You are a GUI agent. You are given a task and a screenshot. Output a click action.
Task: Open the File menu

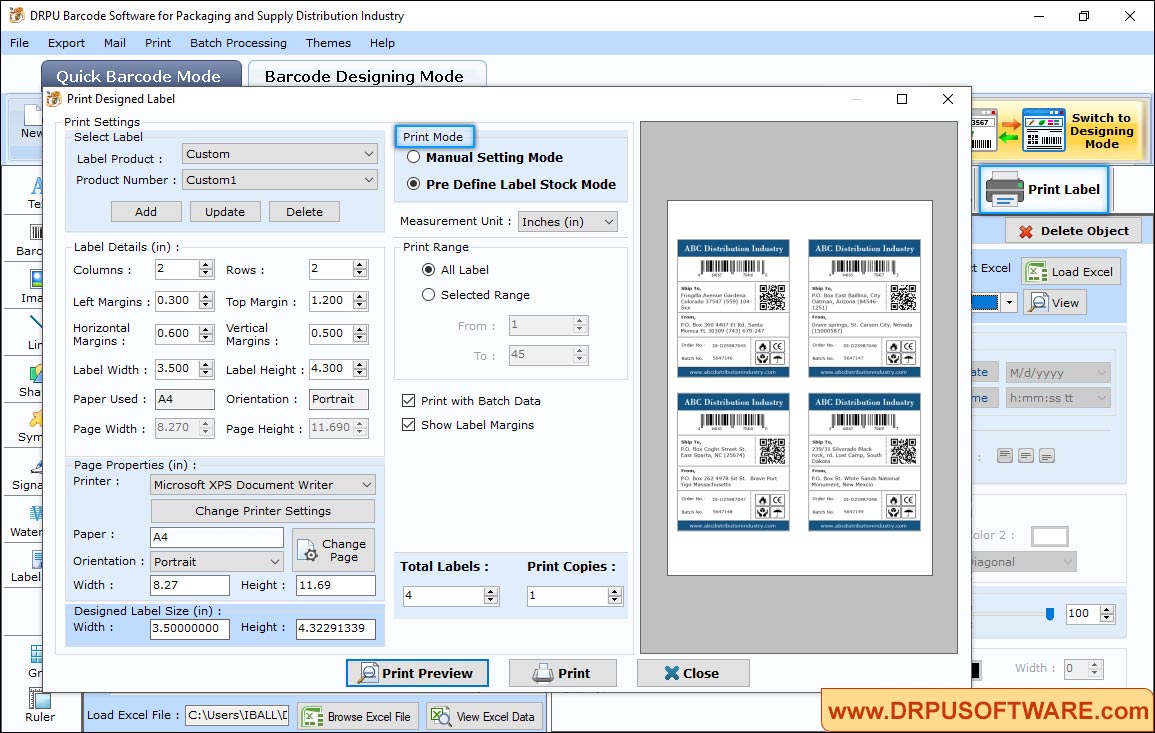coord(19,43)
